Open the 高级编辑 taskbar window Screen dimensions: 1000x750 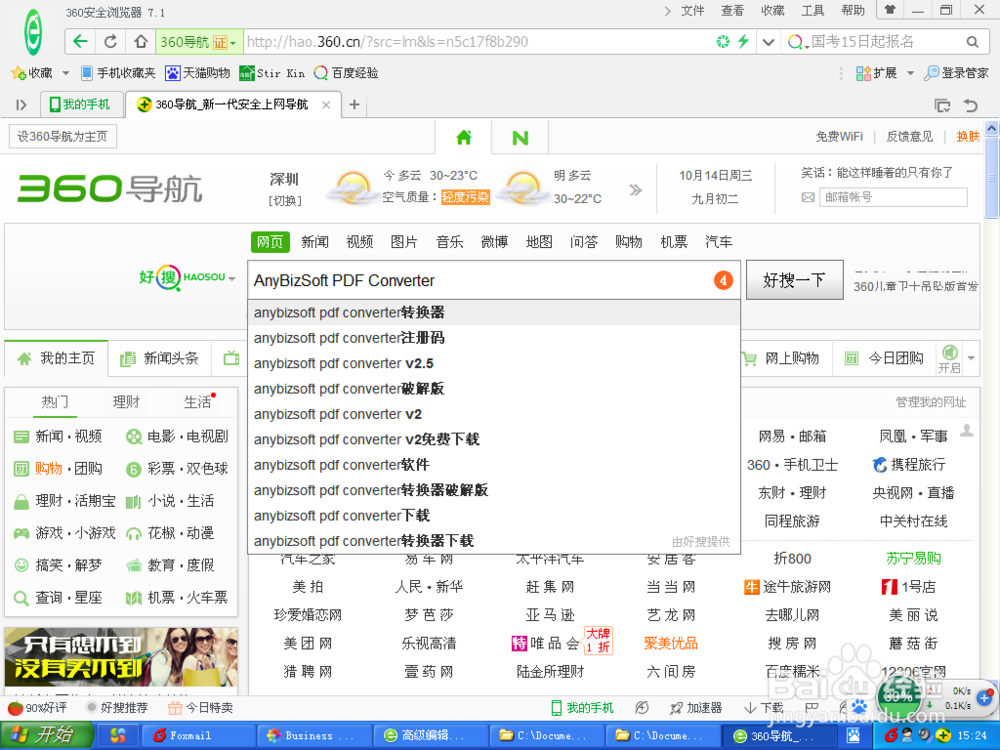430,735
